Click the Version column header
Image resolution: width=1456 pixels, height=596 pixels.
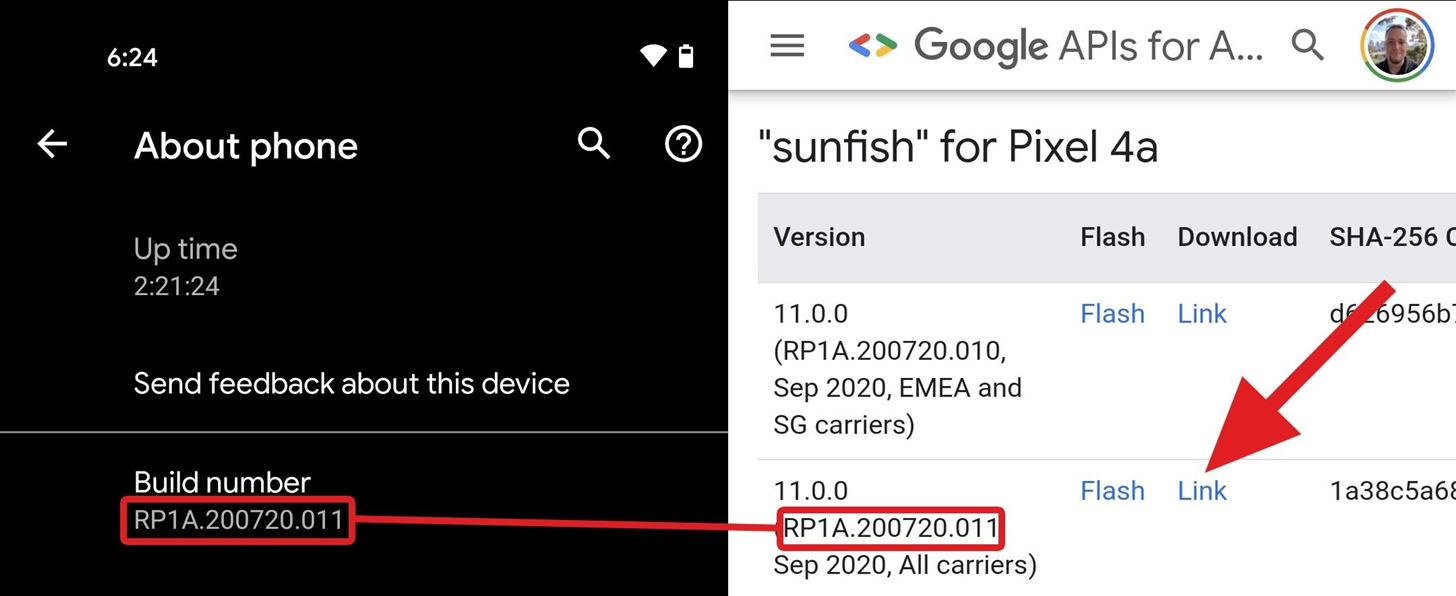pyautogui.click(x=819, y=237)
